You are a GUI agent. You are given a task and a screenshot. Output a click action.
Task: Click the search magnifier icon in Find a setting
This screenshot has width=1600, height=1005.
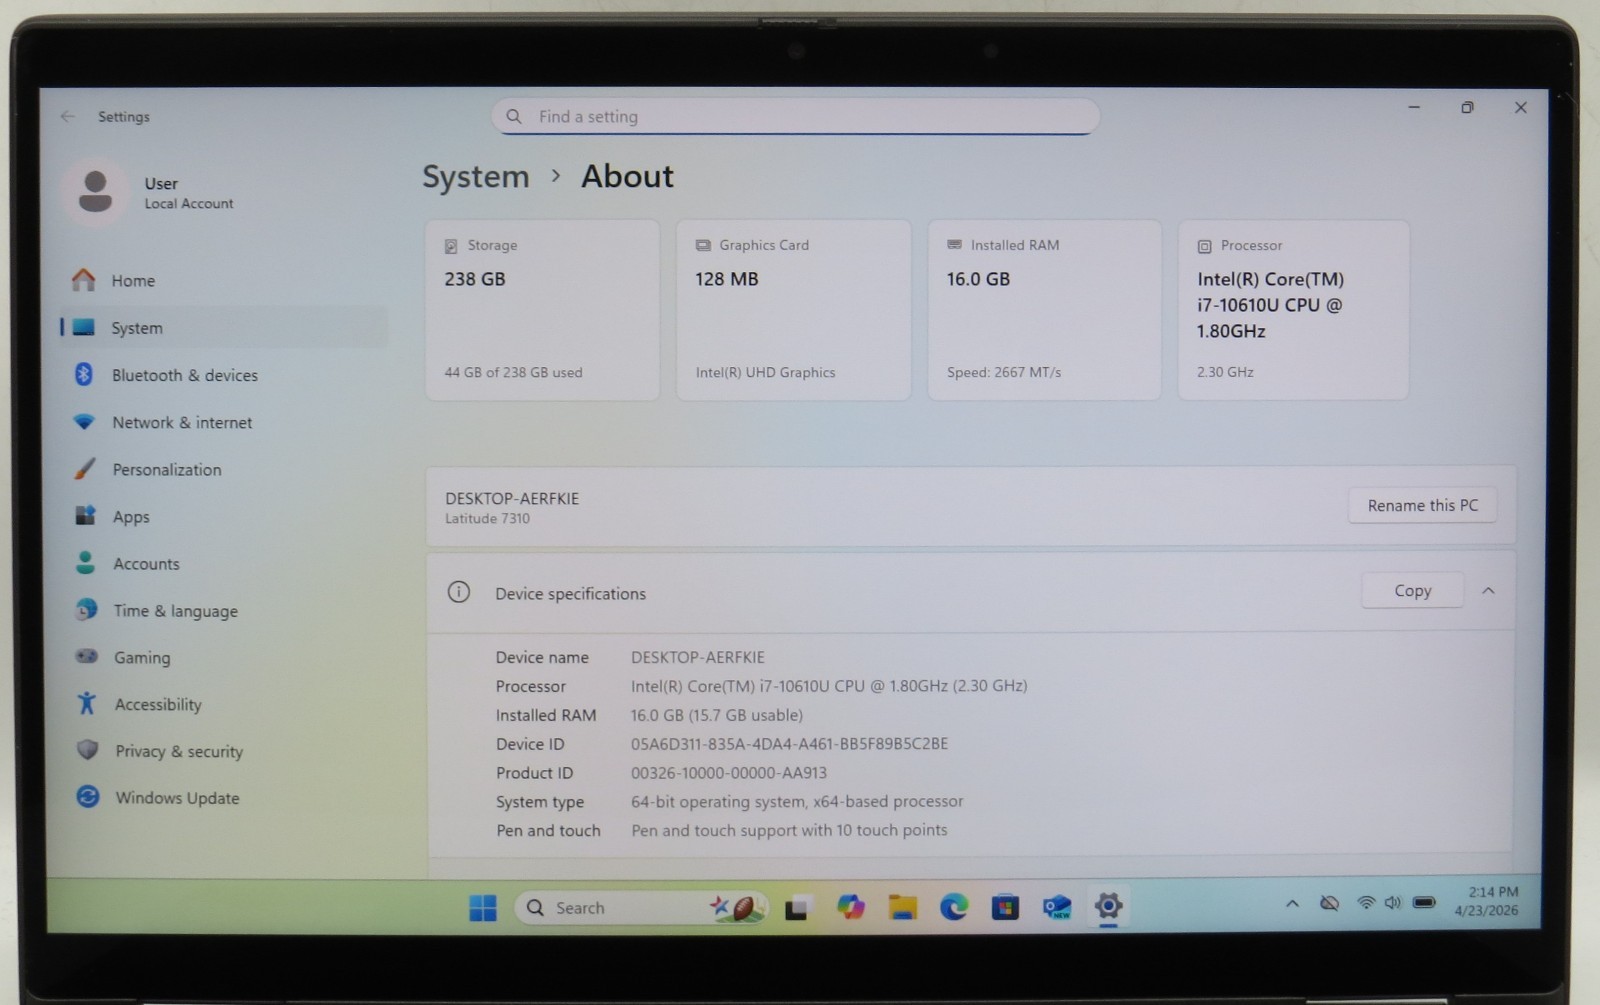[514, 116]
